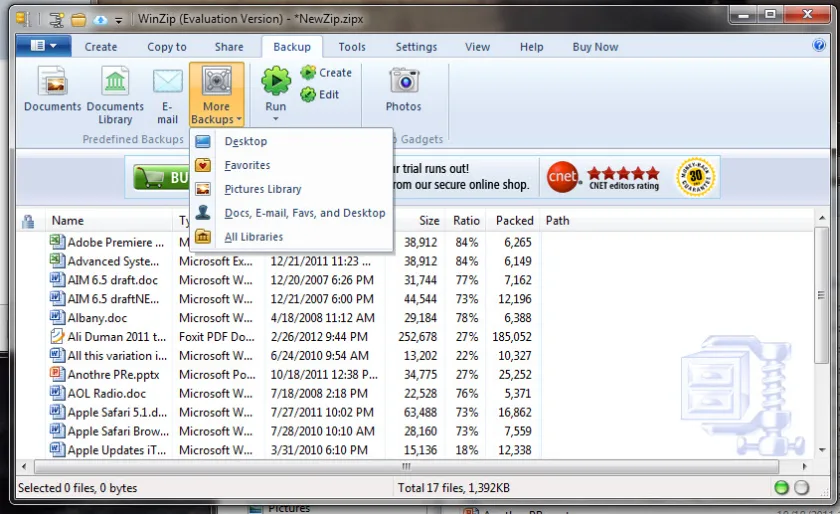Screen dimensions: 840x514
Task: Click the green status indicator light
Action: tap(781, 488)
